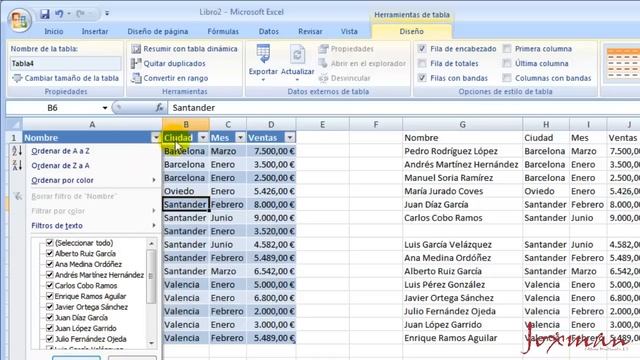Select the cell 9.000,00 € in Ventas

[x=271, y=218]
